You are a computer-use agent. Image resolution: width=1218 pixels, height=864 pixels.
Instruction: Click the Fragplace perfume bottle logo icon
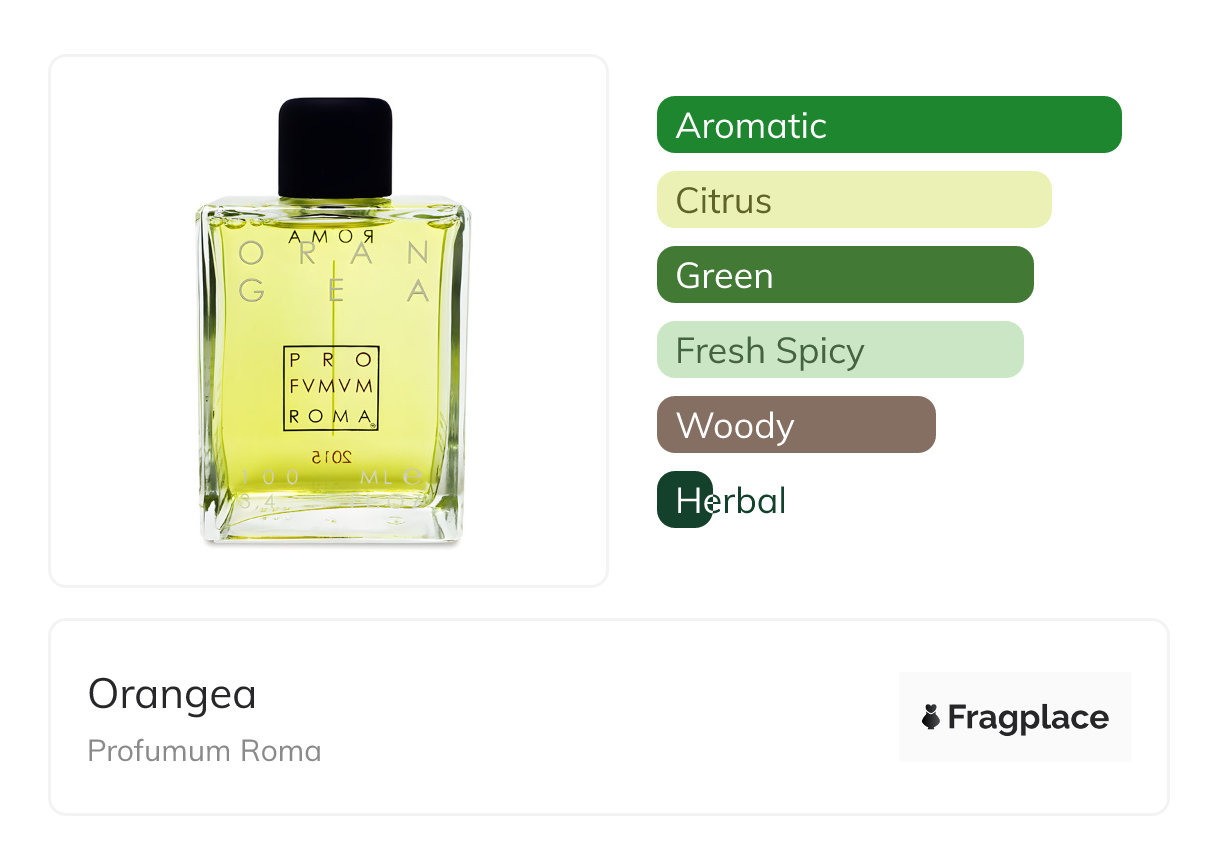[x=931, y=717]
